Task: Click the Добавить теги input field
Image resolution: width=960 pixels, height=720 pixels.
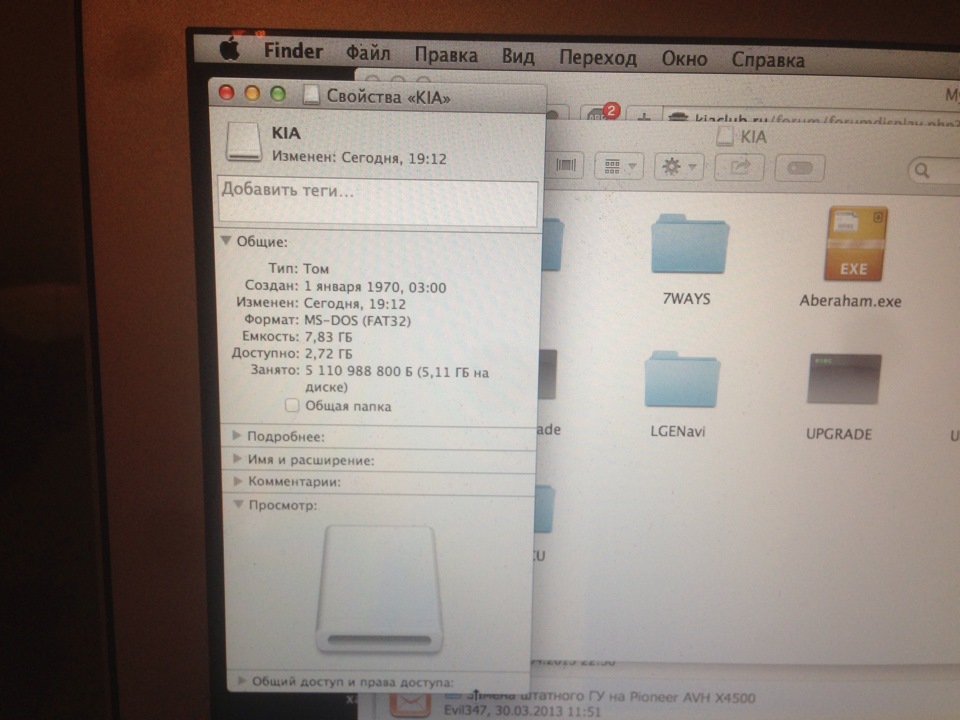Action: coord(378,200)
